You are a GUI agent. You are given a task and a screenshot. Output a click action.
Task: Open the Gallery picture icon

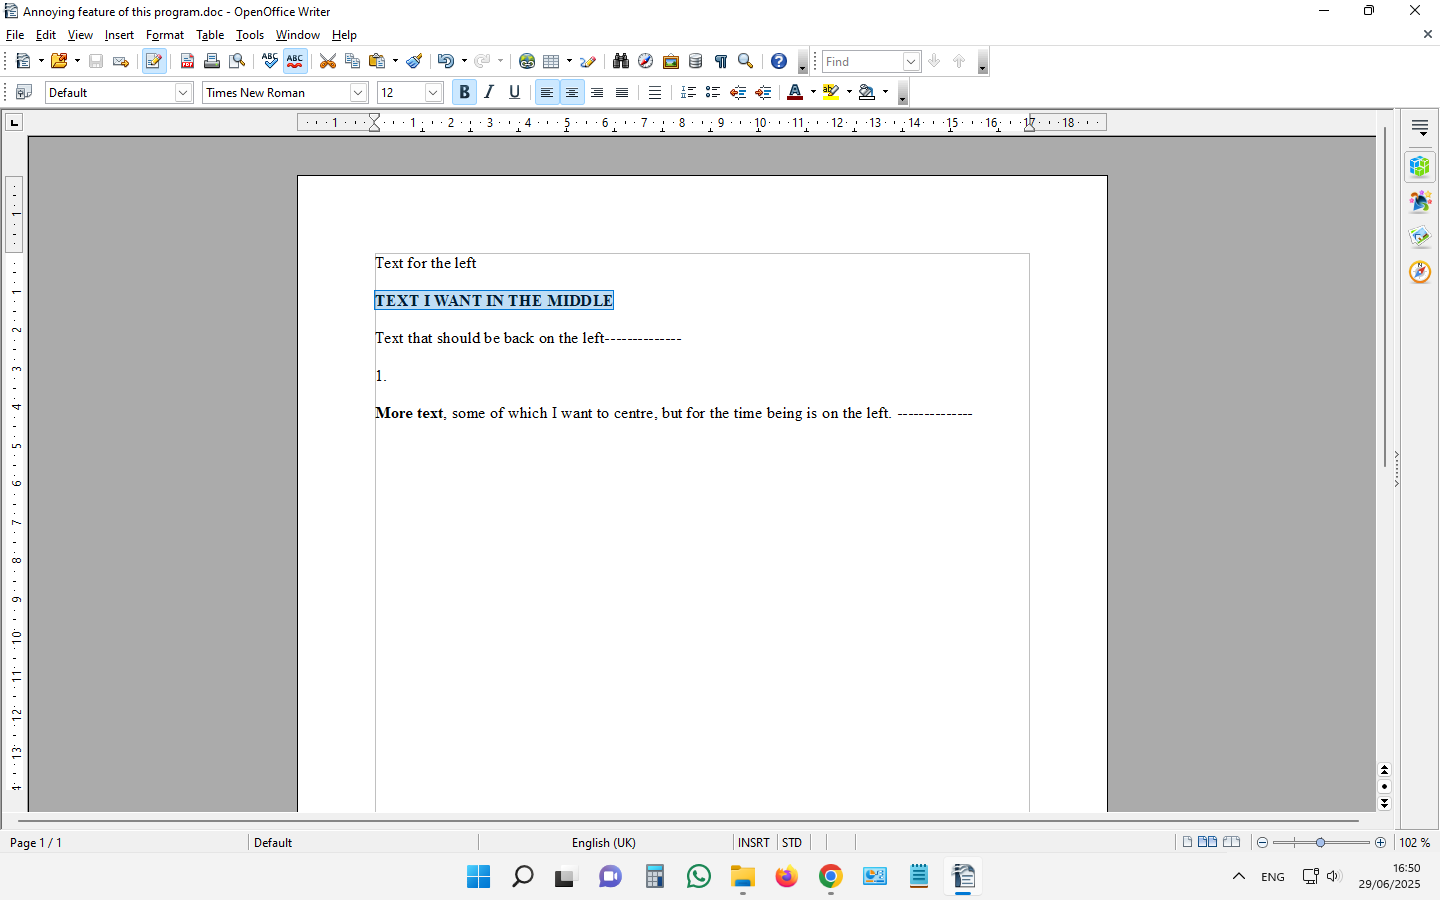click(671, 61)
